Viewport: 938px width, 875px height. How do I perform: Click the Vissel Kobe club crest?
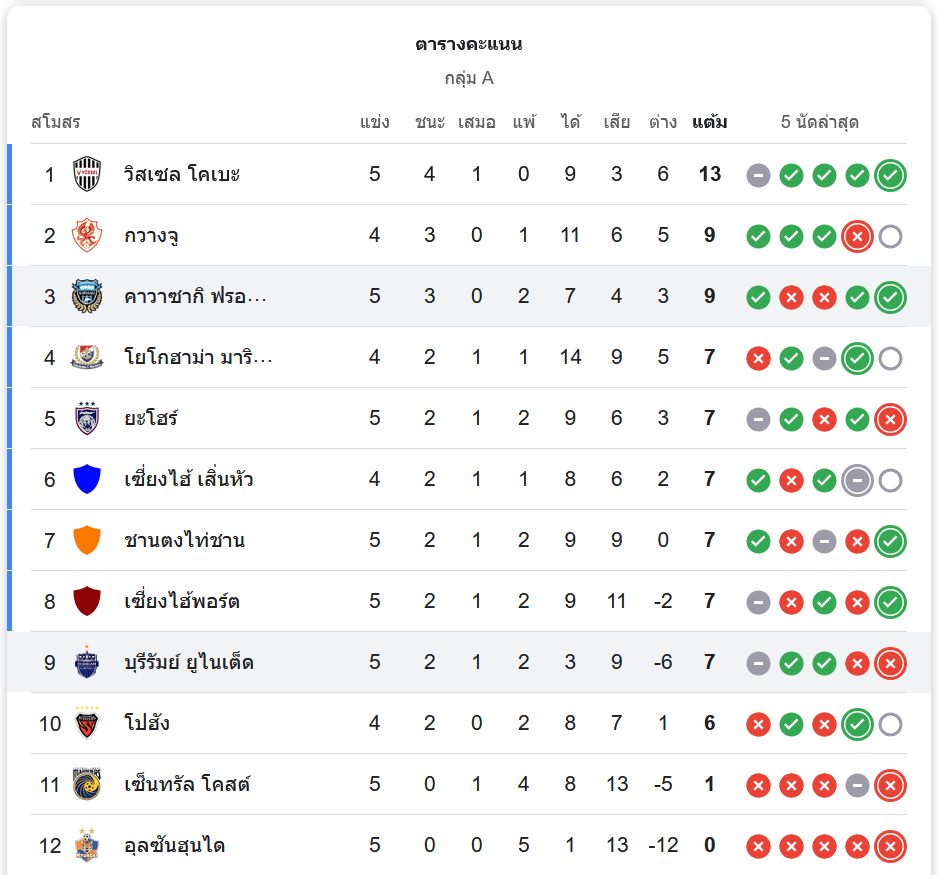pyautogui.click(x=87, y=175)
